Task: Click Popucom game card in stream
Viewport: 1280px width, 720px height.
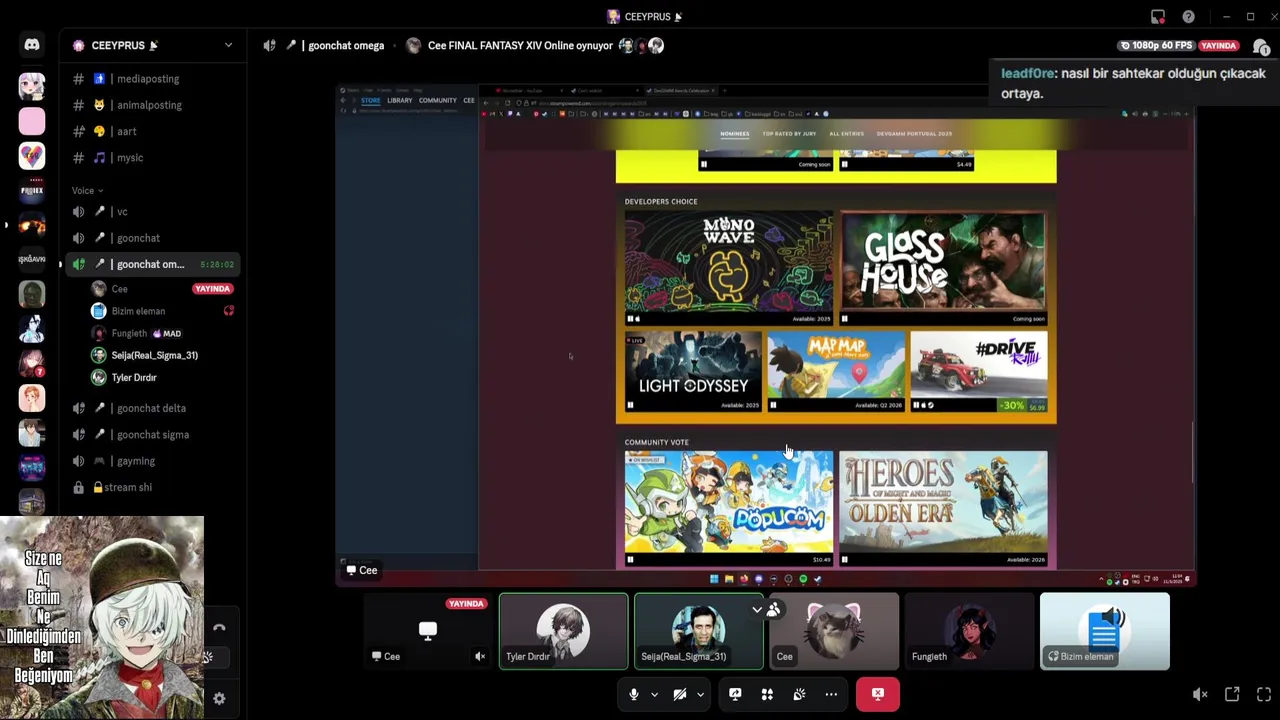Action: (728, 508)
